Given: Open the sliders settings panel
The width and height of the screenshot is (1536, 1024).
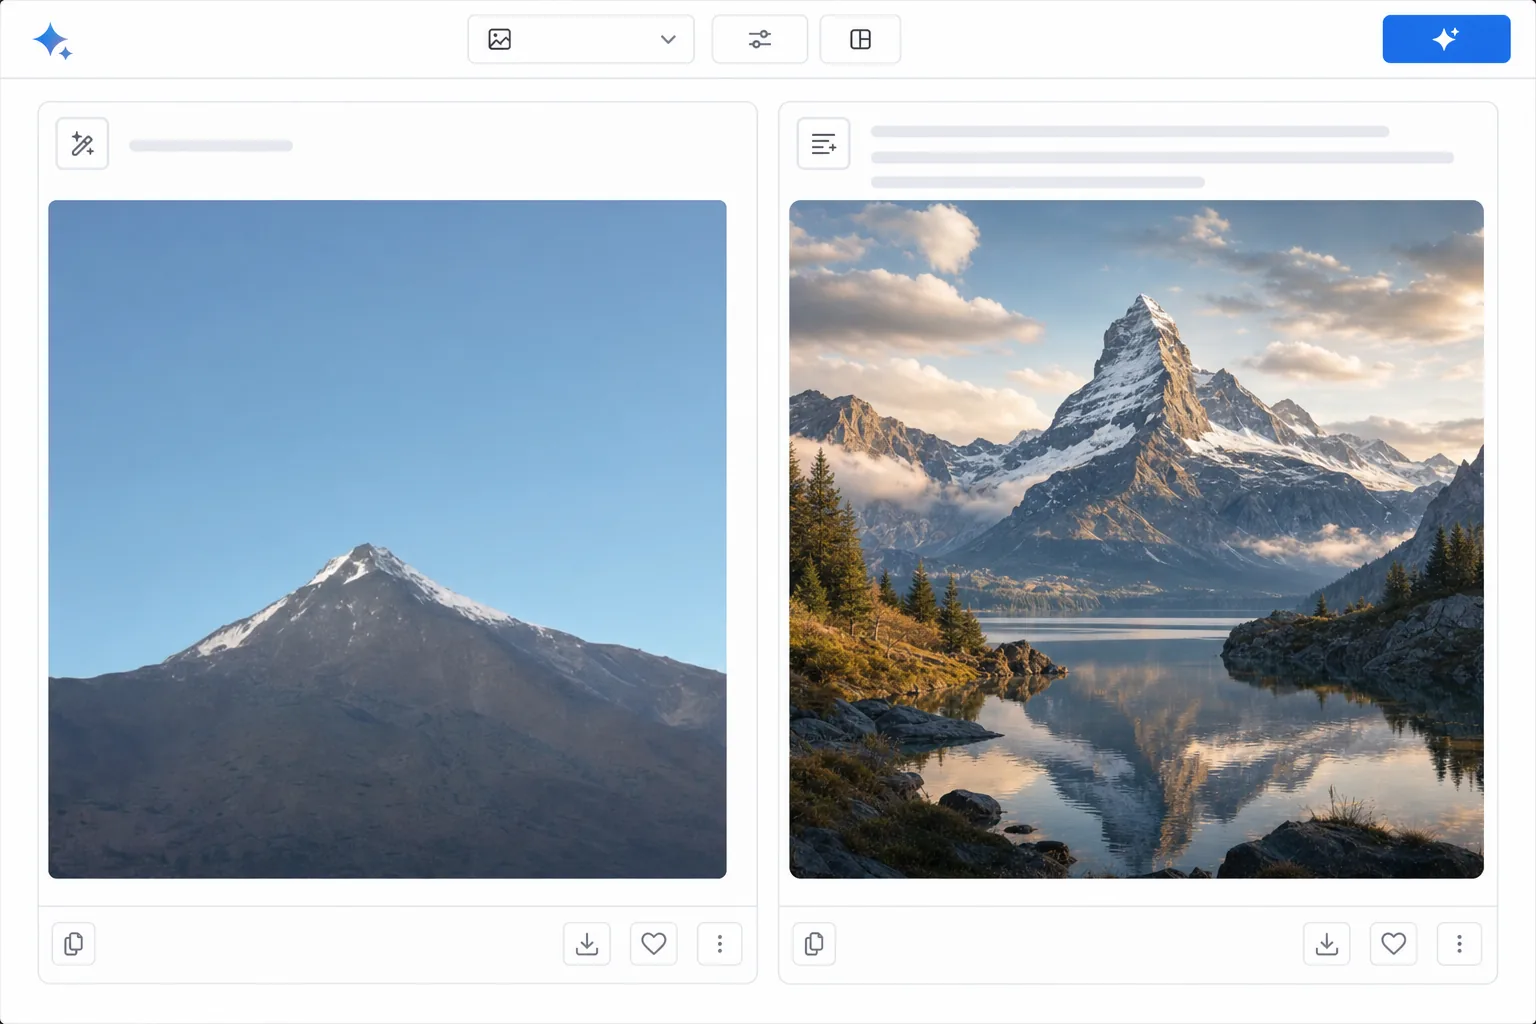Looking at the screenshot, I should tap(760, 39).
